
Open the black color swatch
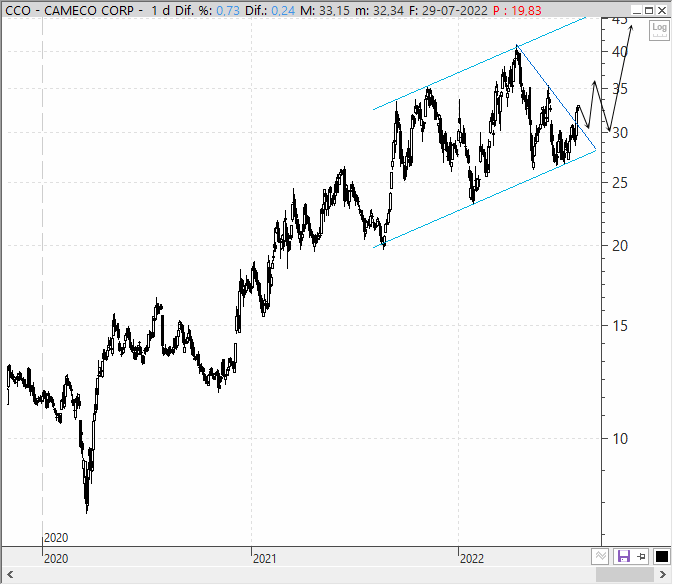(661, 557)
